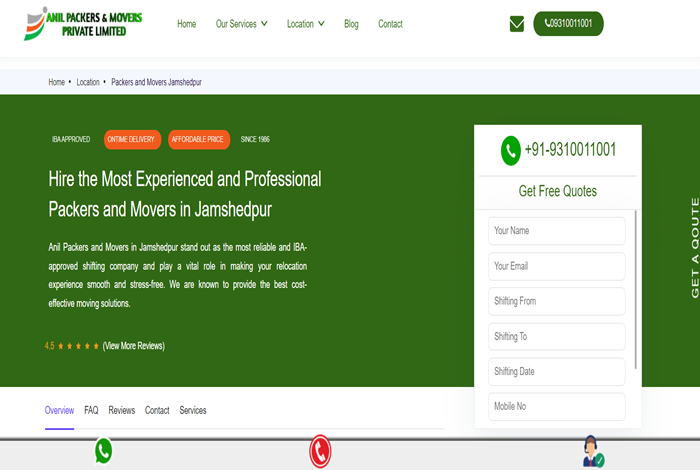
Task: Focus the Your Email input field
Action: tap(557, 266)
